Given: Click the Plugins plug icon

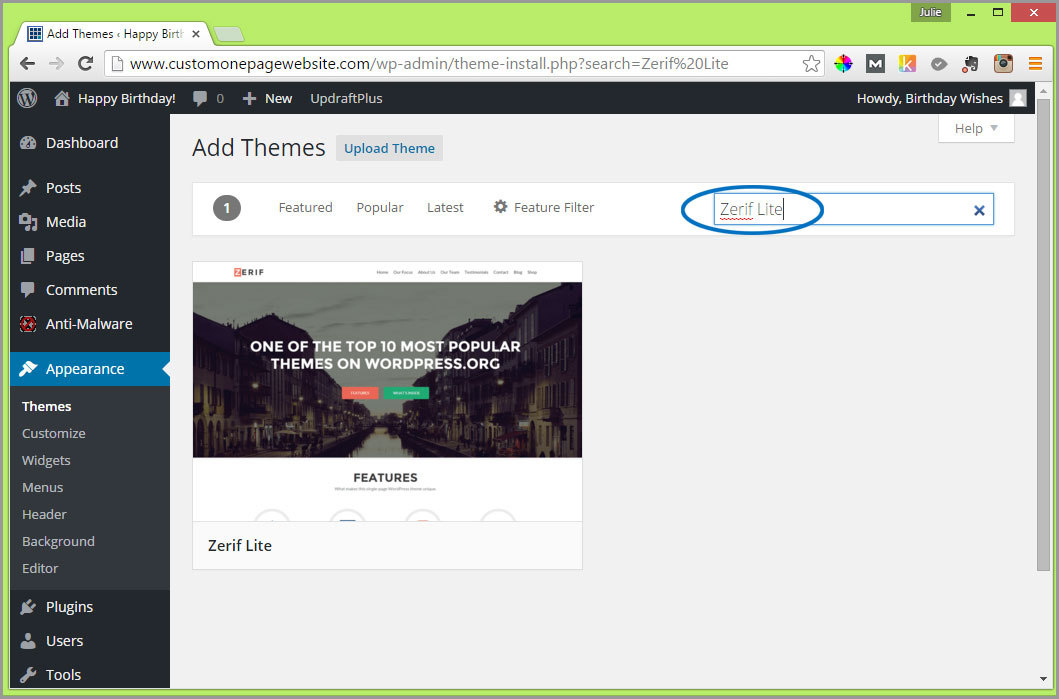Looking at the screenshot, I should (x=28, y=606).
